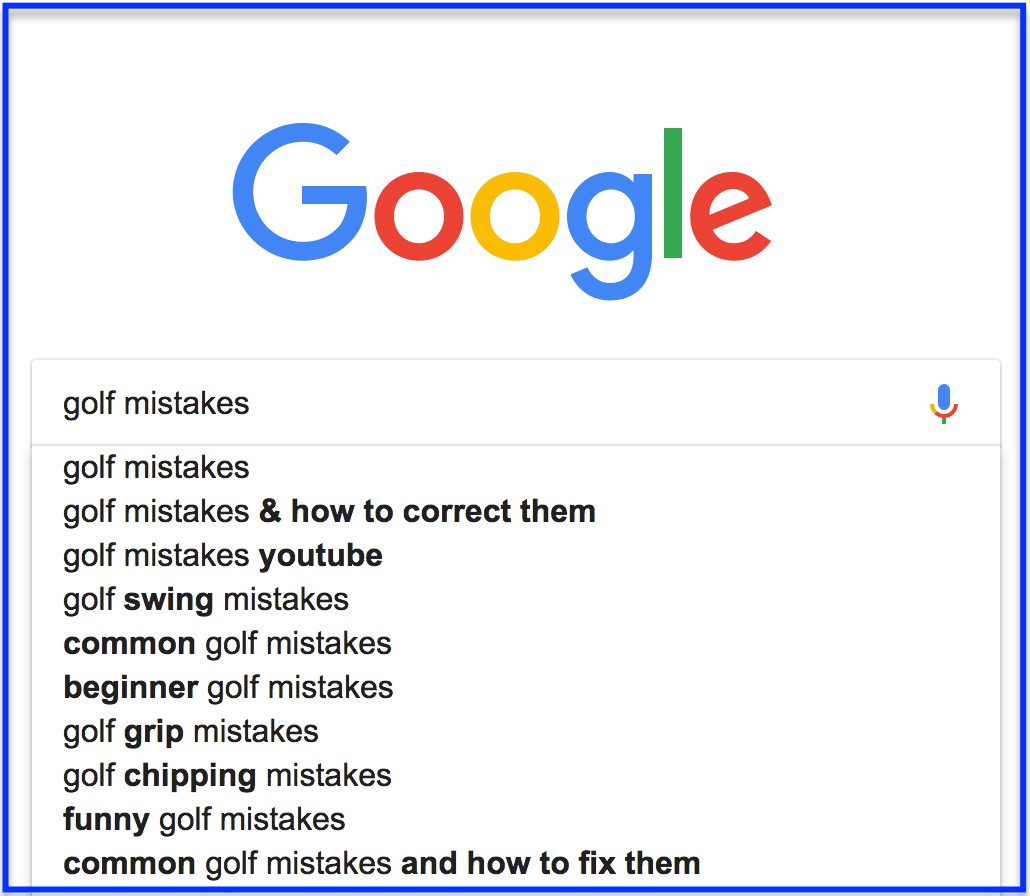Click the red first 'o' in logo

[419, 216]
